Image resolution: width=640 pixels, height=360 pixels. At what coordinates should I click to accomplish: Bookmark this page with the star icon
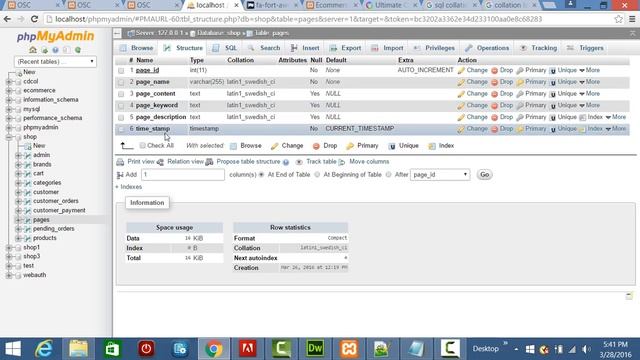point(618,19)
